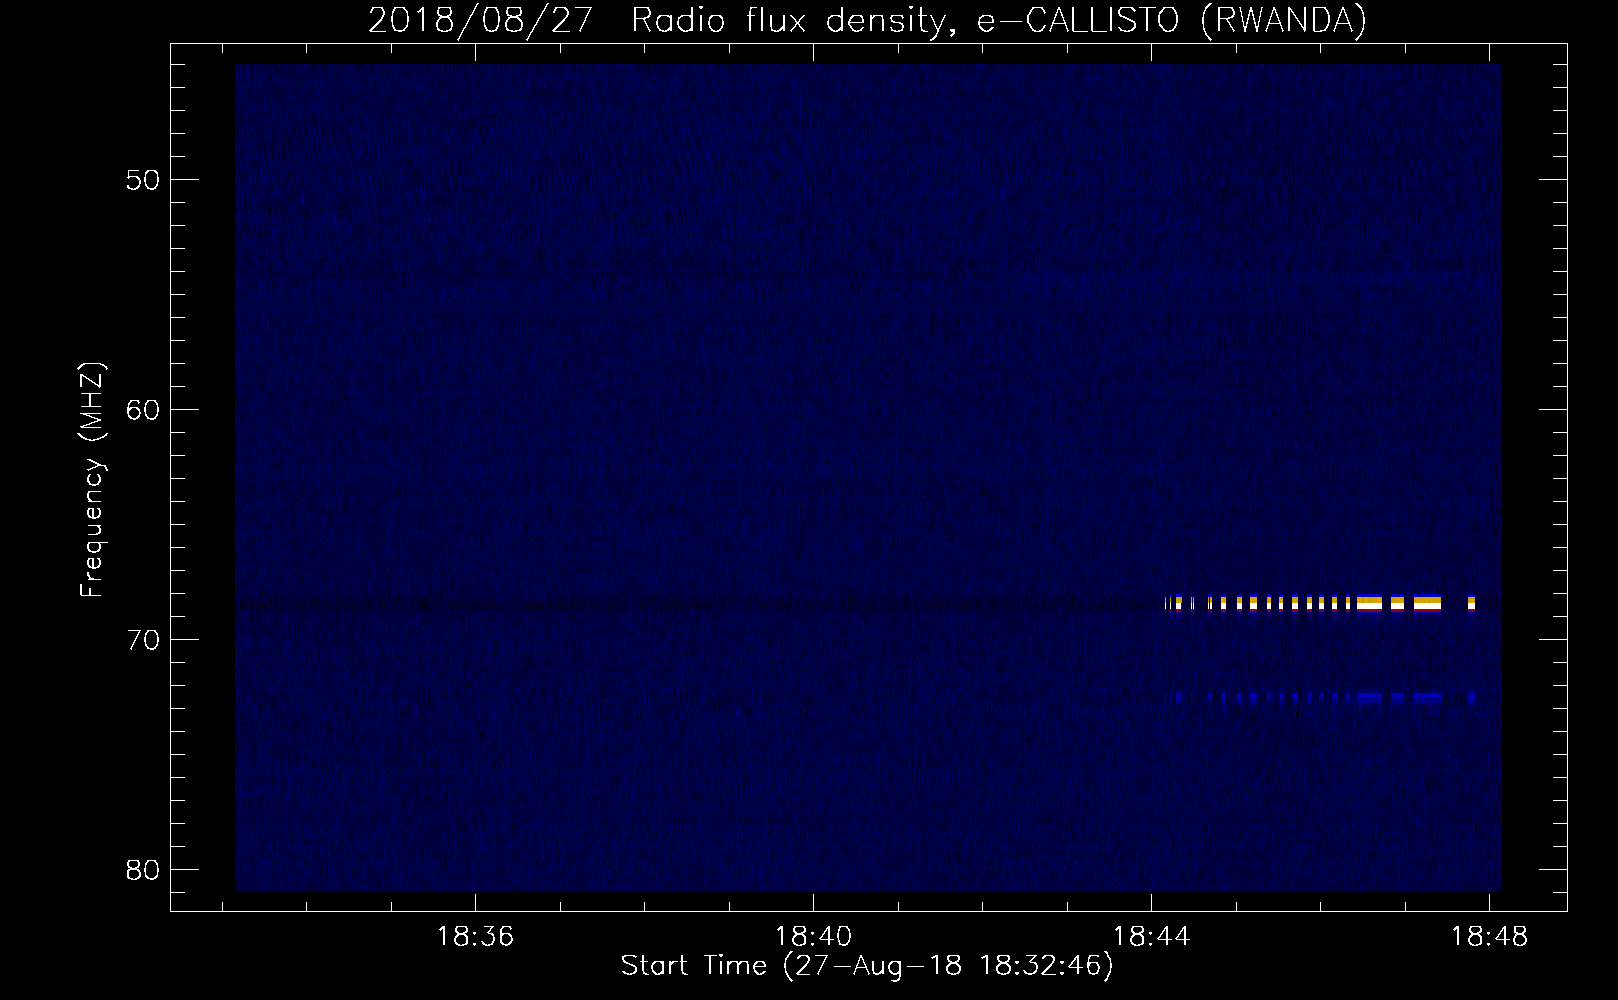Click the bright burst stripe near 68 MHz

pos(1320,603)
